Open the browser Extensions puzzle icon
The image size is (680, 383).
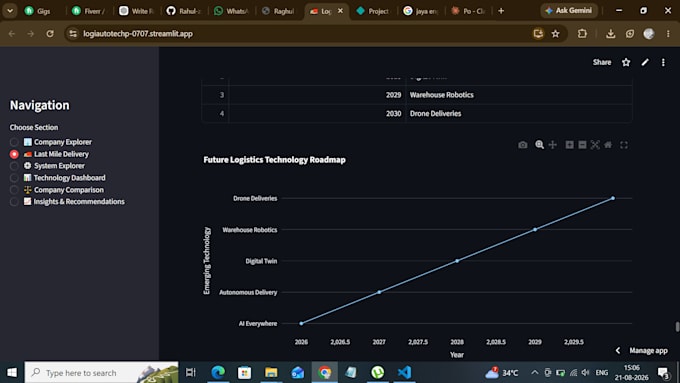[582, 34]
